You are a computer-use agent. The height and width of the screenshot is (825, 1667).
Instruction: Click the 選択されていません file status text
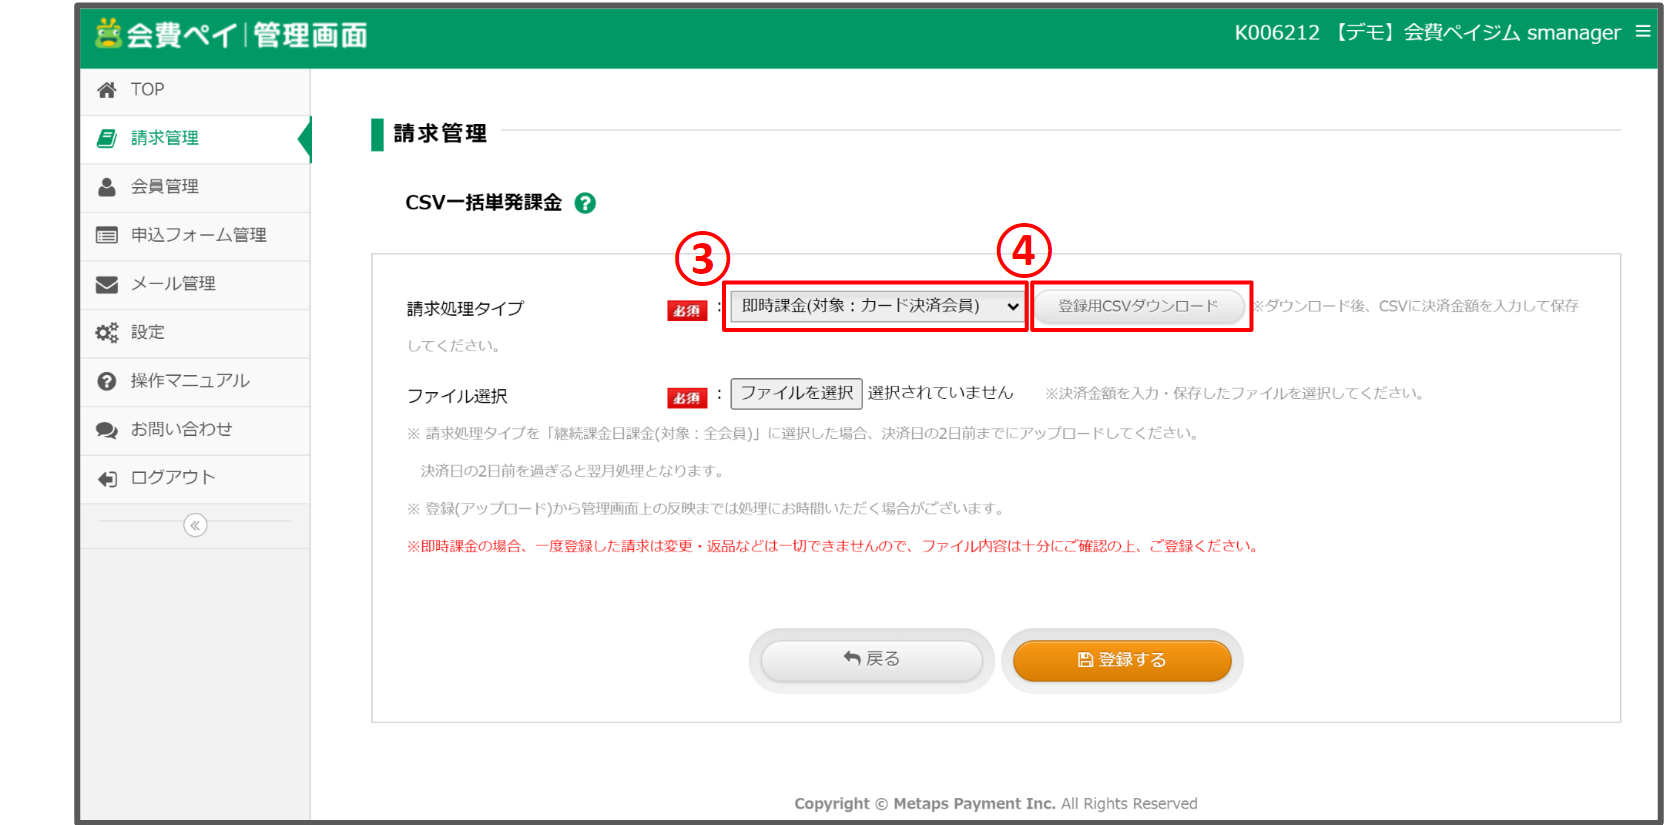(x=940, y=393)
